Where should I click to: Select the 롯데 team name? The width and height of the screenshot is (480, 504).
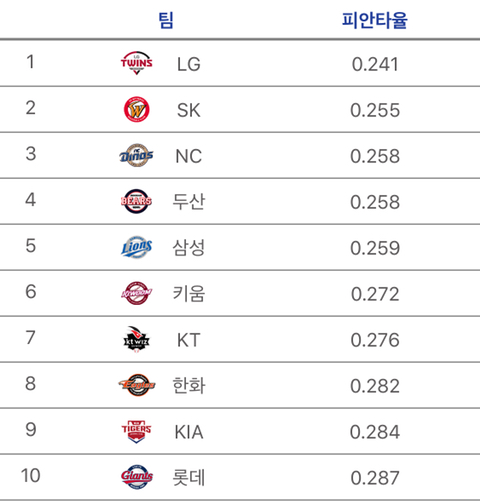pos(189,477)
